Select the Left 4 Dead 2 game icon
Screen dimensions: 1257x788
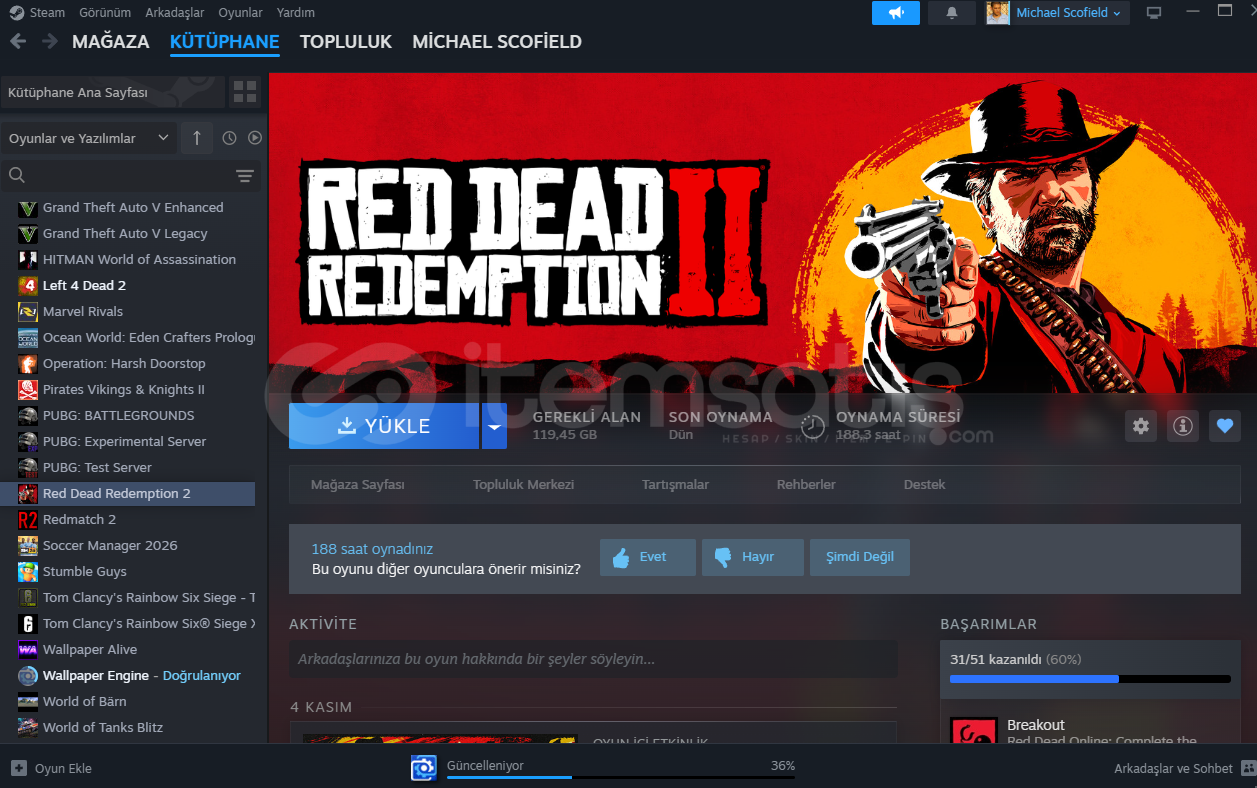point(28,286)
